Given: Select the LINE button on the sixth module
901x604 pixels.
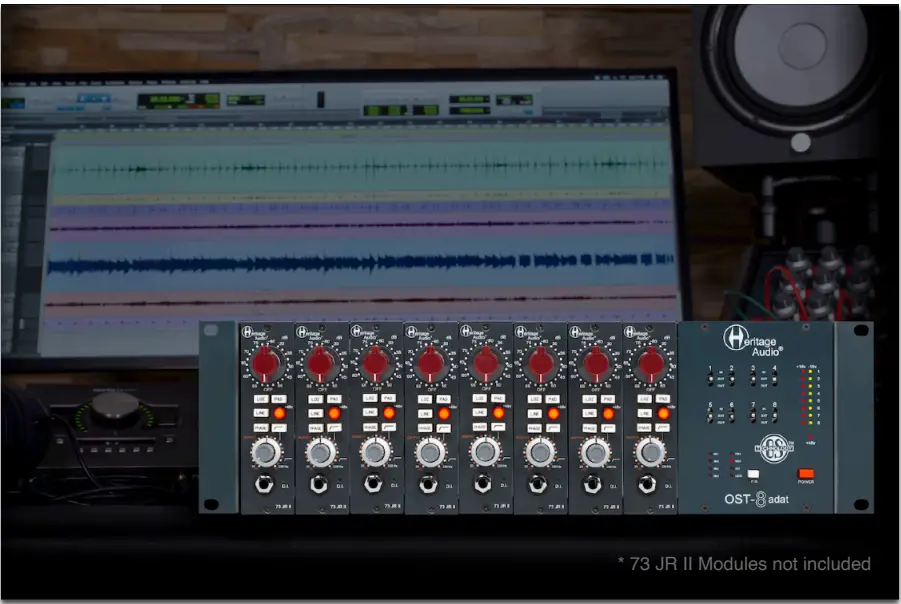Looking at the screenshot, I should point(534,413).
